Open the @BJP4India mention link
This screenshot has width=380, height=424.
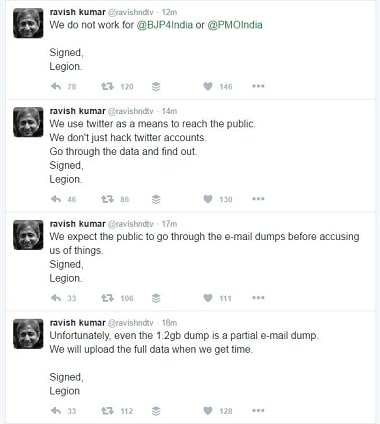coord(165,25)
